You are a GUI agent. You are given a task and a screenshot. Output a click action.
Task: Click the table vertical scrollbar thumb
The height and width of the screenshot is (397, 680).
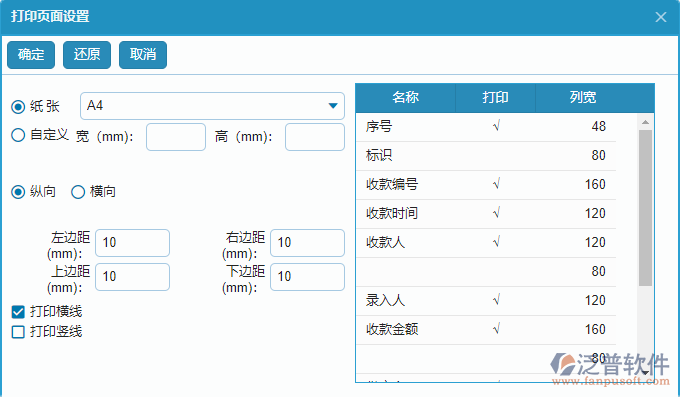tap(645, 208)
